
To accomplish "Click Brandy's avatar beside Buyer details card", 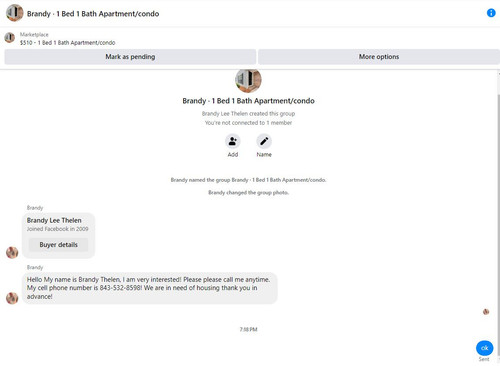I will point(12,252).
